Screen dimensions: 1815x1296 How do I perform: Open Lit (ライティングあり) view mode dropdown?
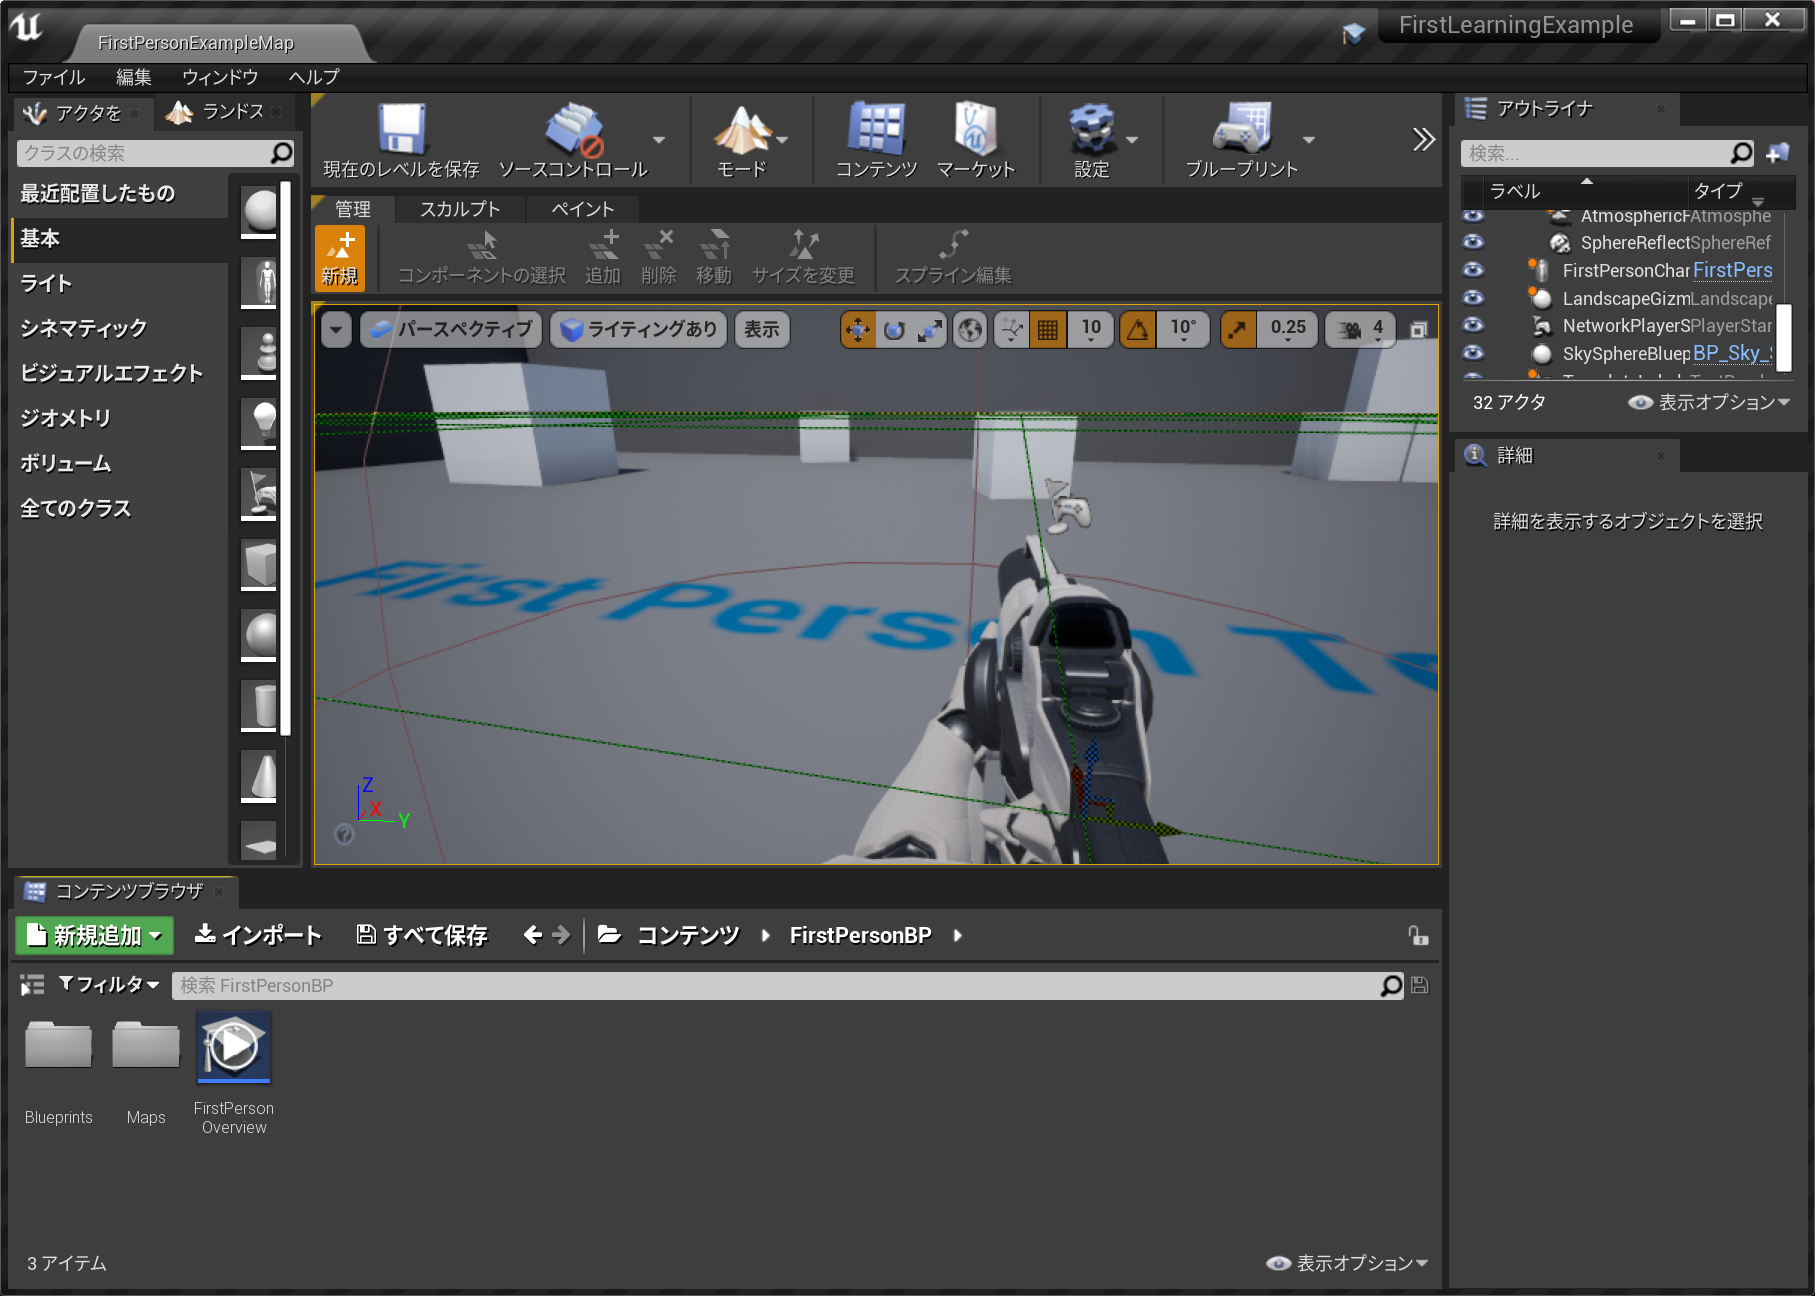tap(638, 329)
